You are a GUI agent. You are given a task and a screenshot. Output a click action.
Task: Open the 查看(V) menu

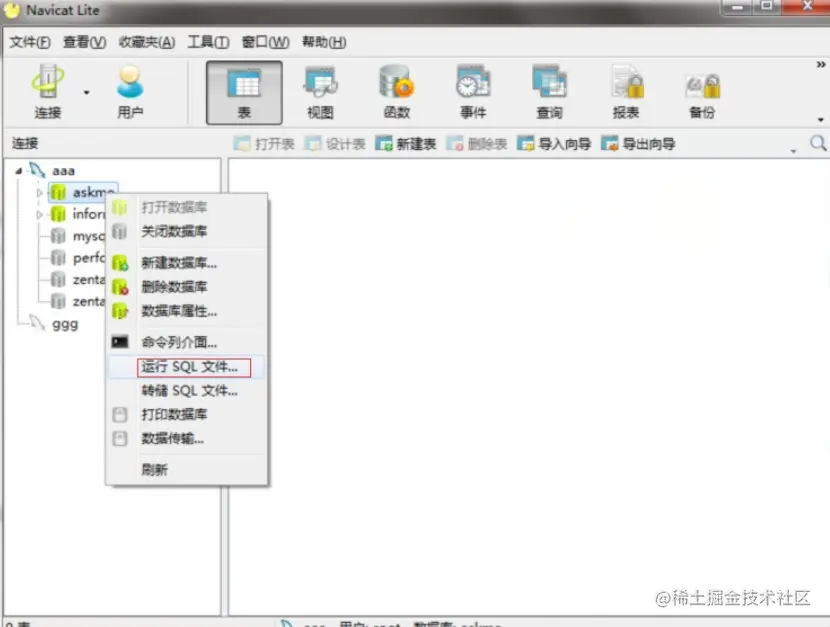click(x=84, y=42)
